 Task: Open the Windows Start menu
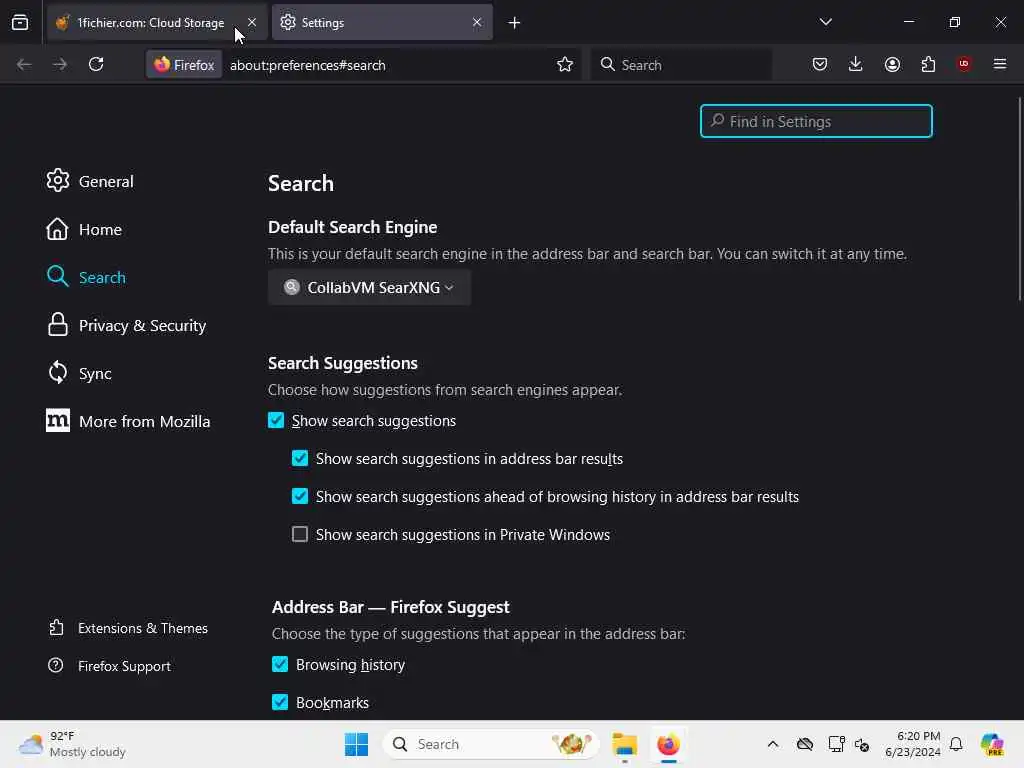coord(356,744)
